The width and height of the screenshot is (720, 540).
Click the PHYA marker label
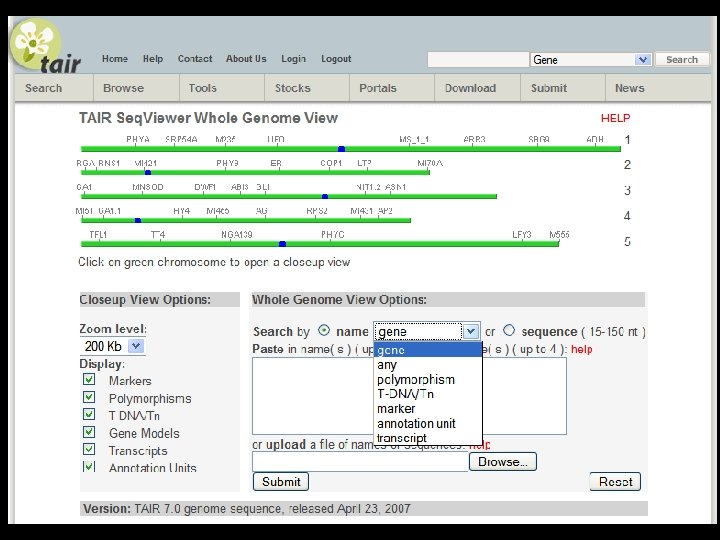(x=138, y=139)
